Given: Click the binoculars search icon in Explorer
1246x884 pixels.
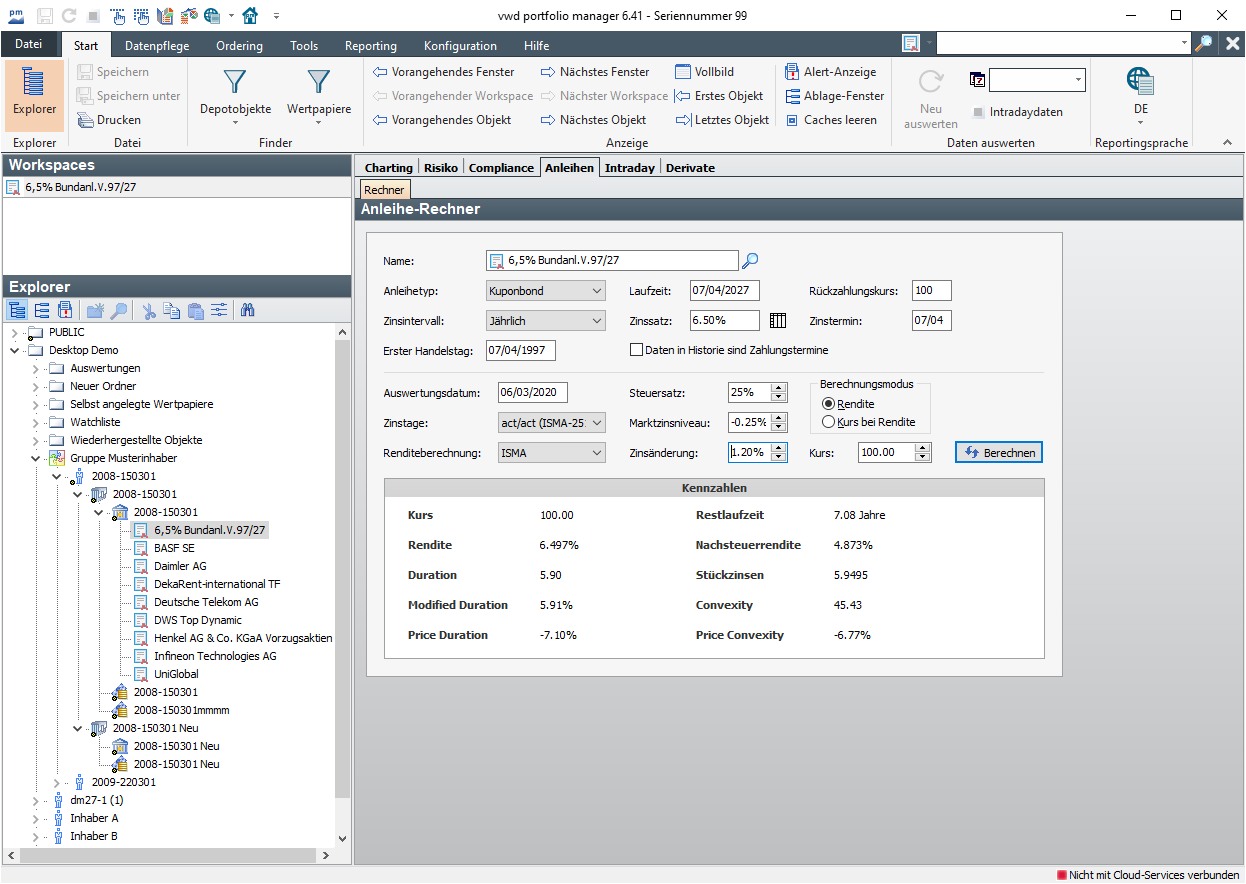Looking at the screenshot, I should click(247, 310).
